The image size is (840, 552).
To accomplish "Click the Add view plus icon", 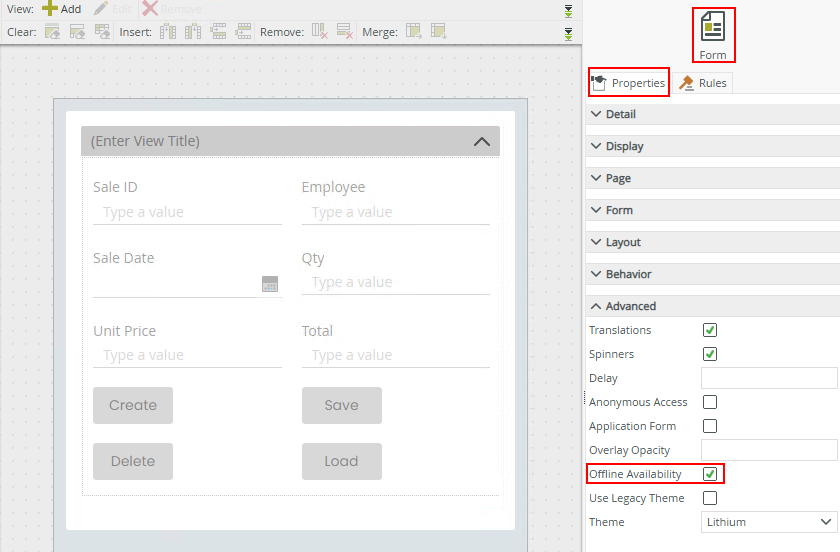I will pyautogui.click(x=50, y=9).
